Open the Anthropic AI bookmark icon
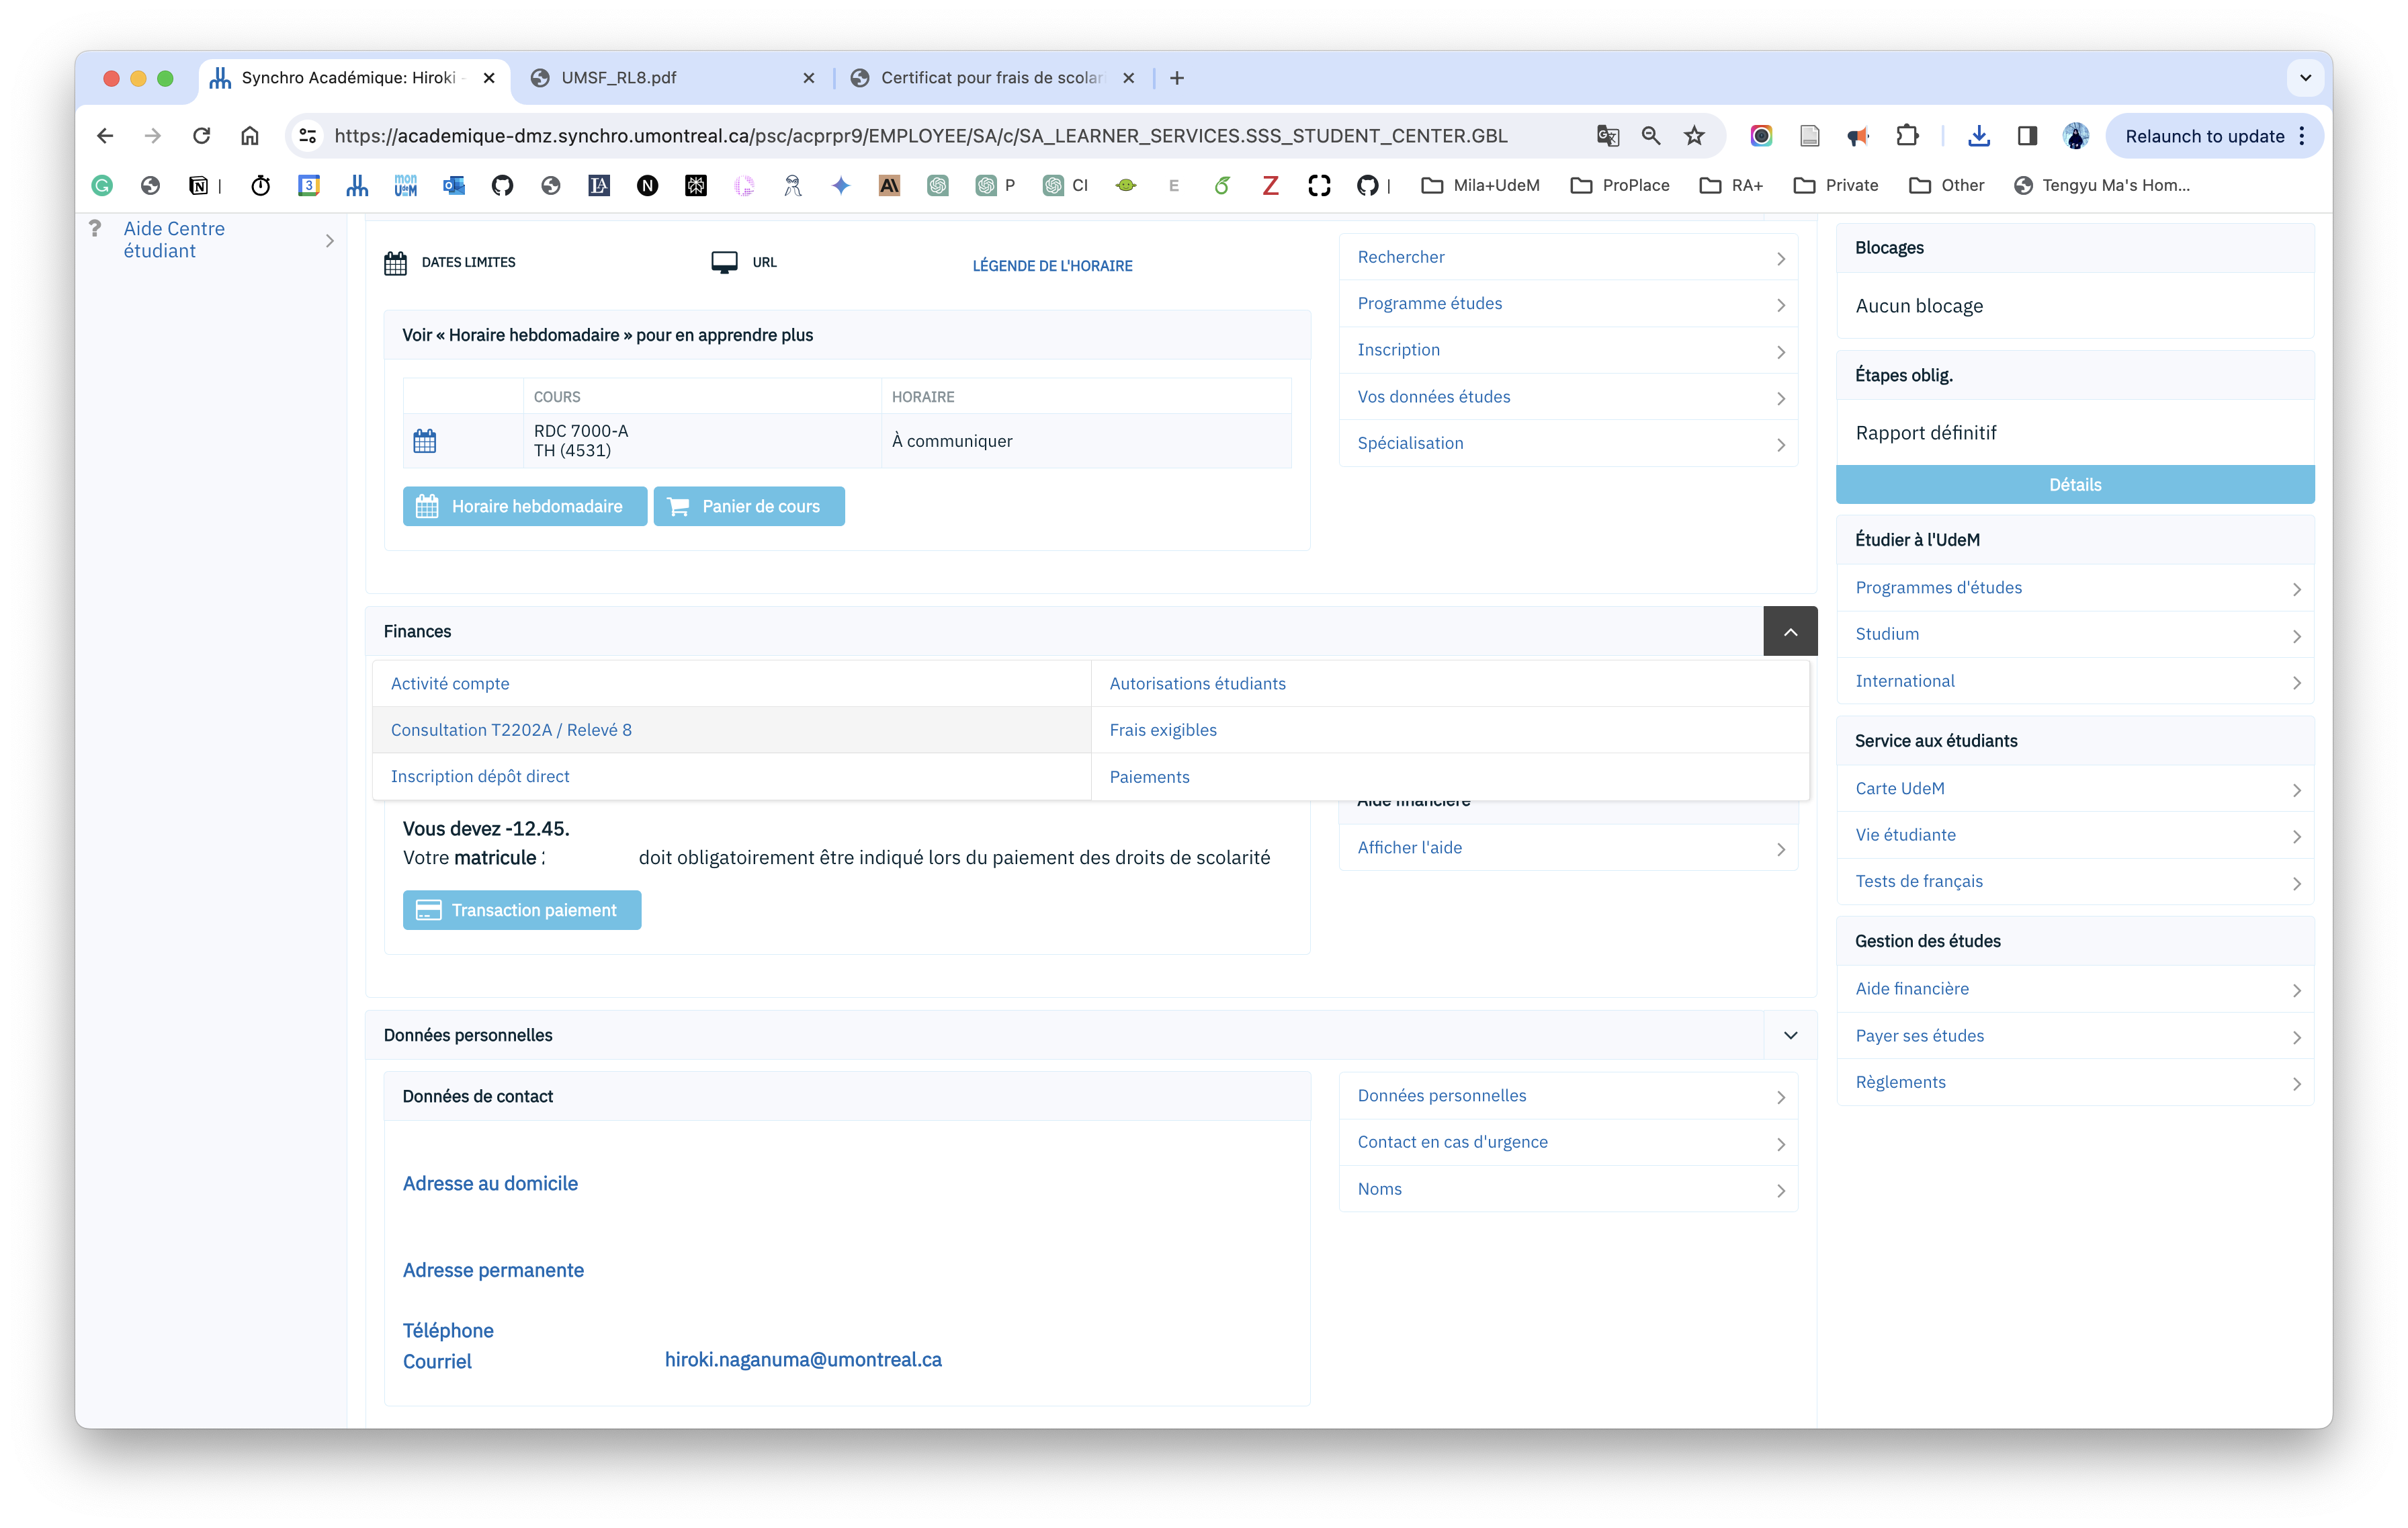2408x1528 pixels. 889,185
